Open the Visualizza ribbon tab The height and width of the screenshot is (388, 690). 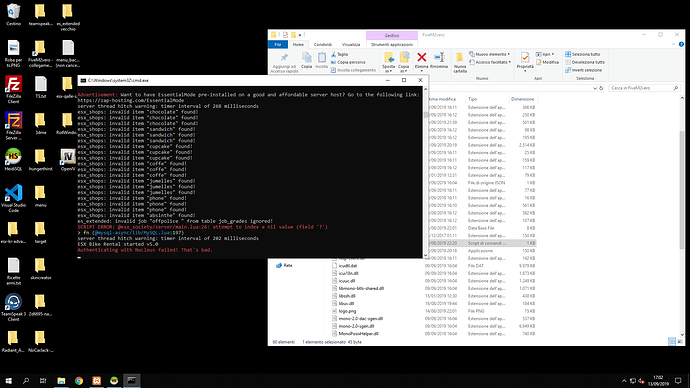pyautogui.click(x=351, y=44)
